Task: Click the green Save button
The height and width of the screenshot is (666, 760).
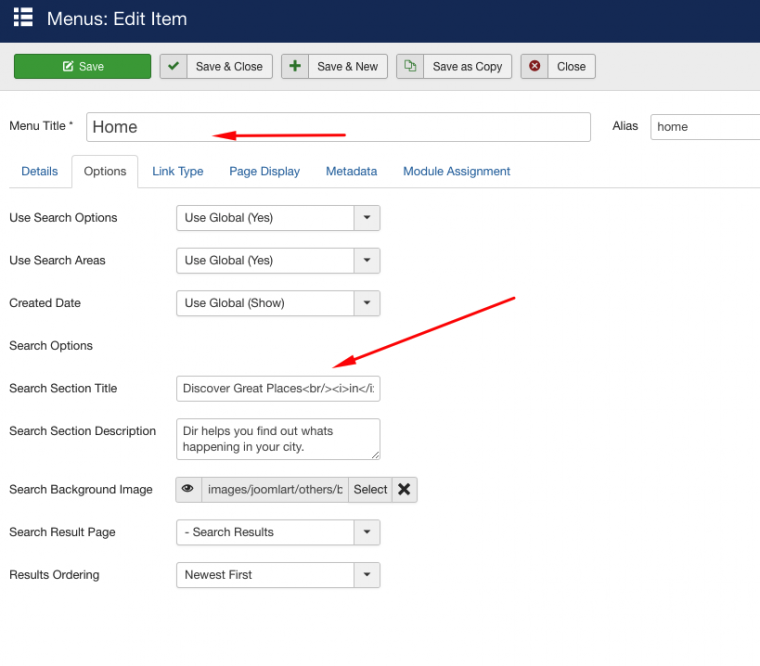Action: 83,67
